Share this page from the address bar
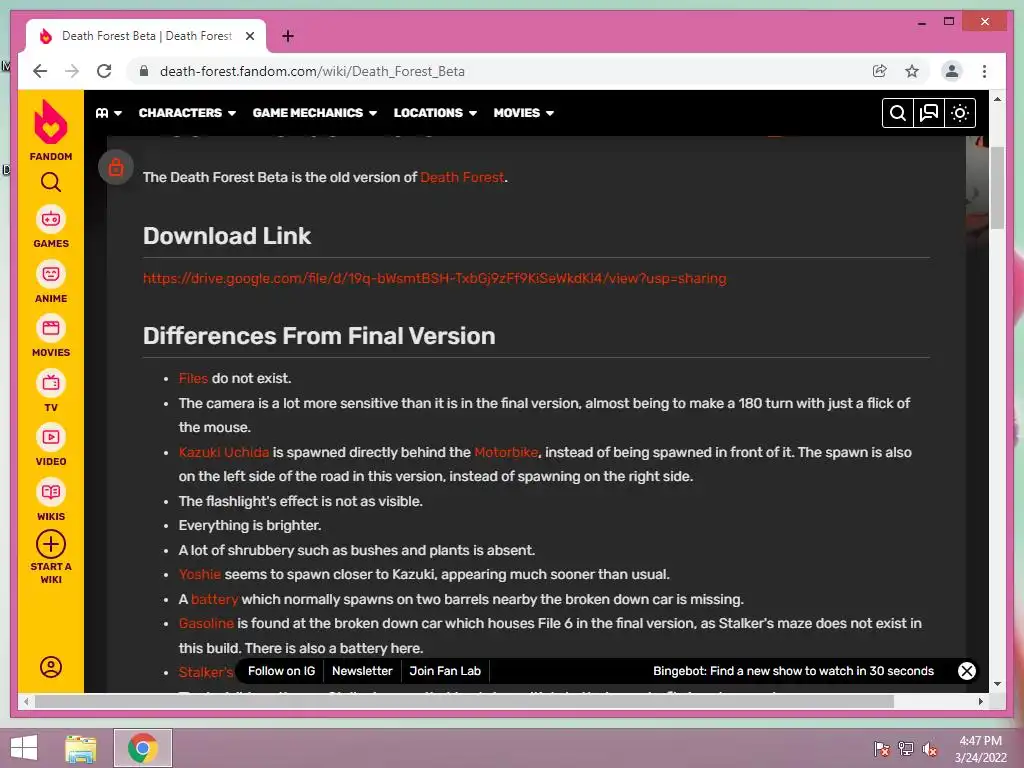This screenshot has height=768, width=1024. [880, 71]
